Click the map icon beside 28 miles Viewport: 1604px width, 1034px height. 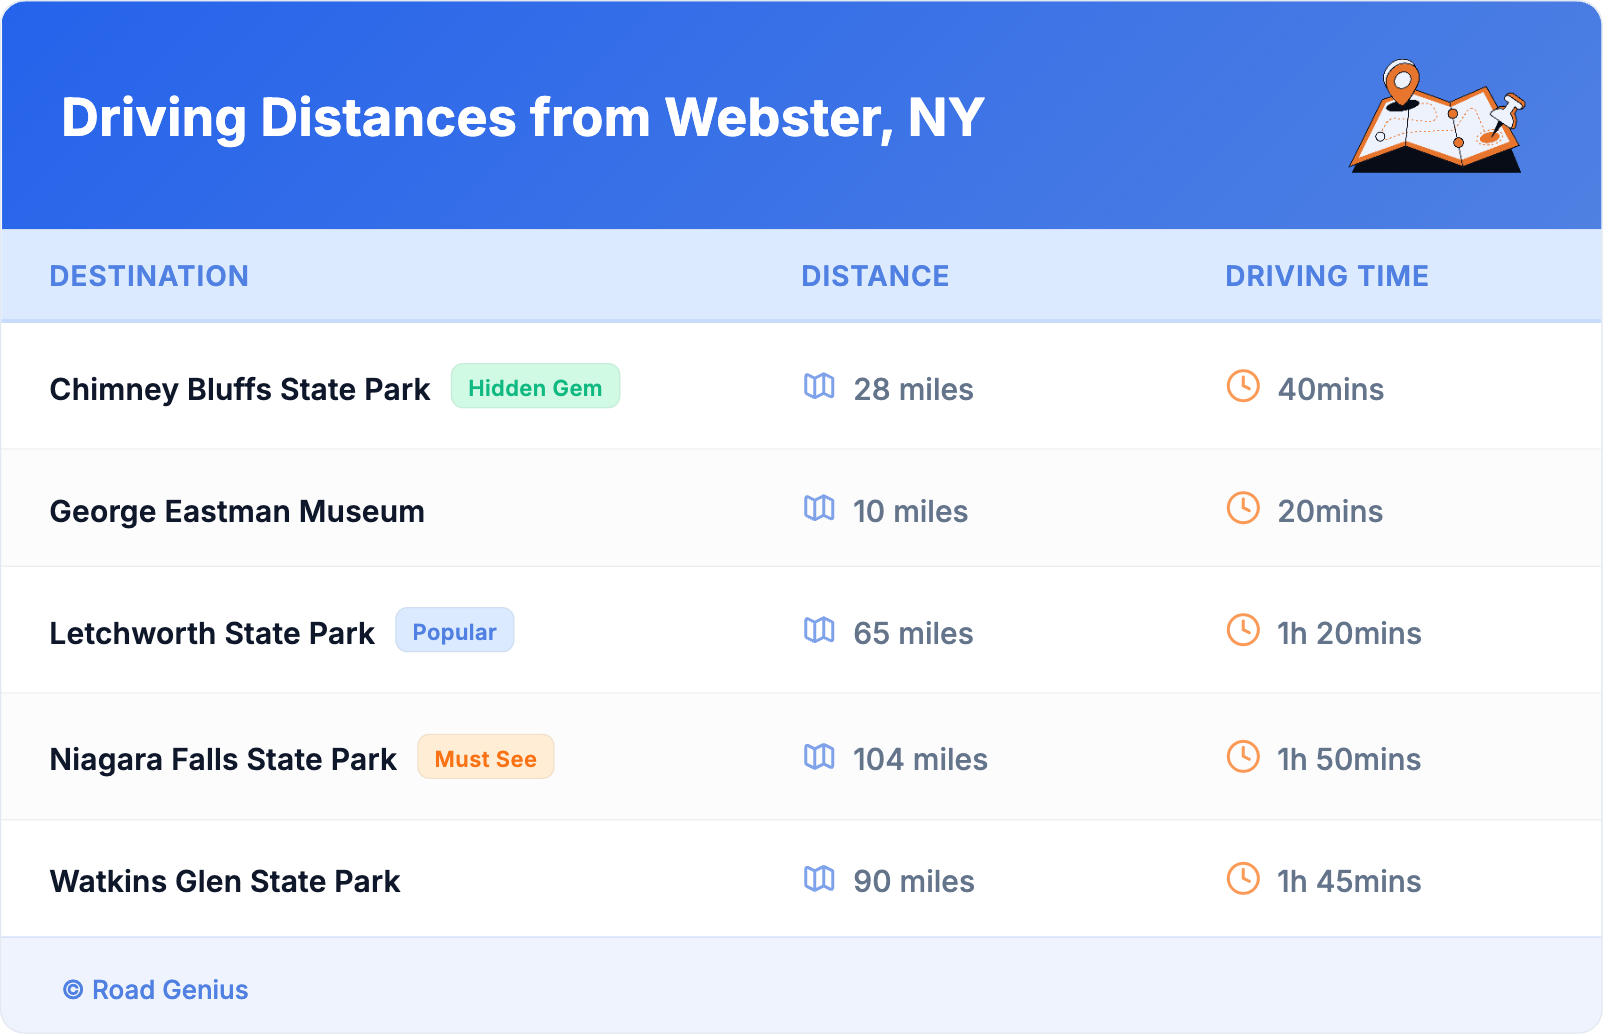tap(819, 387)
